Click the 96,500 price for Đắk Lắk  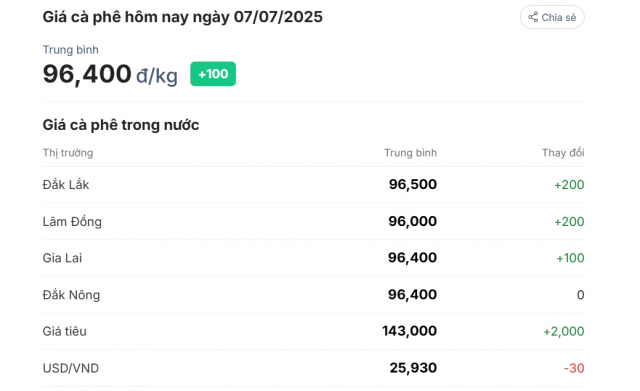413,184
